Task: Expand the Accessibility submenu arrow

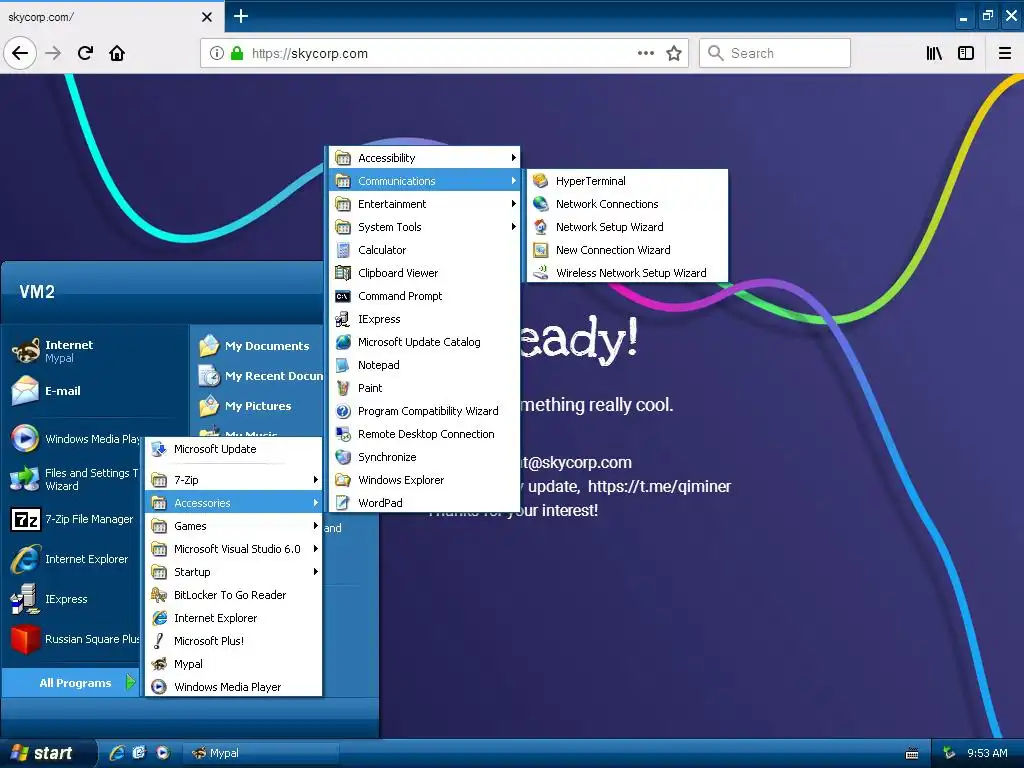Action: pyautogui.click(x=514, y=157)
